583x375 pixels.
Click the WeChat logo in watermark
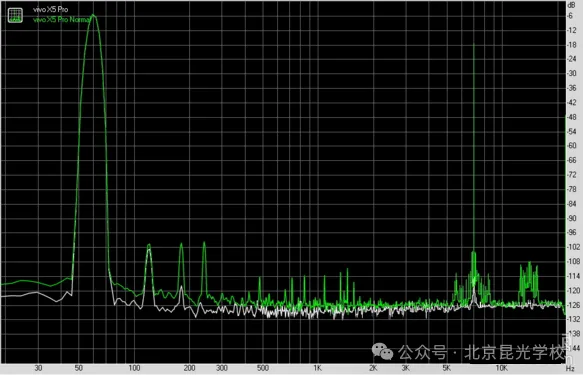click(382, 351)
